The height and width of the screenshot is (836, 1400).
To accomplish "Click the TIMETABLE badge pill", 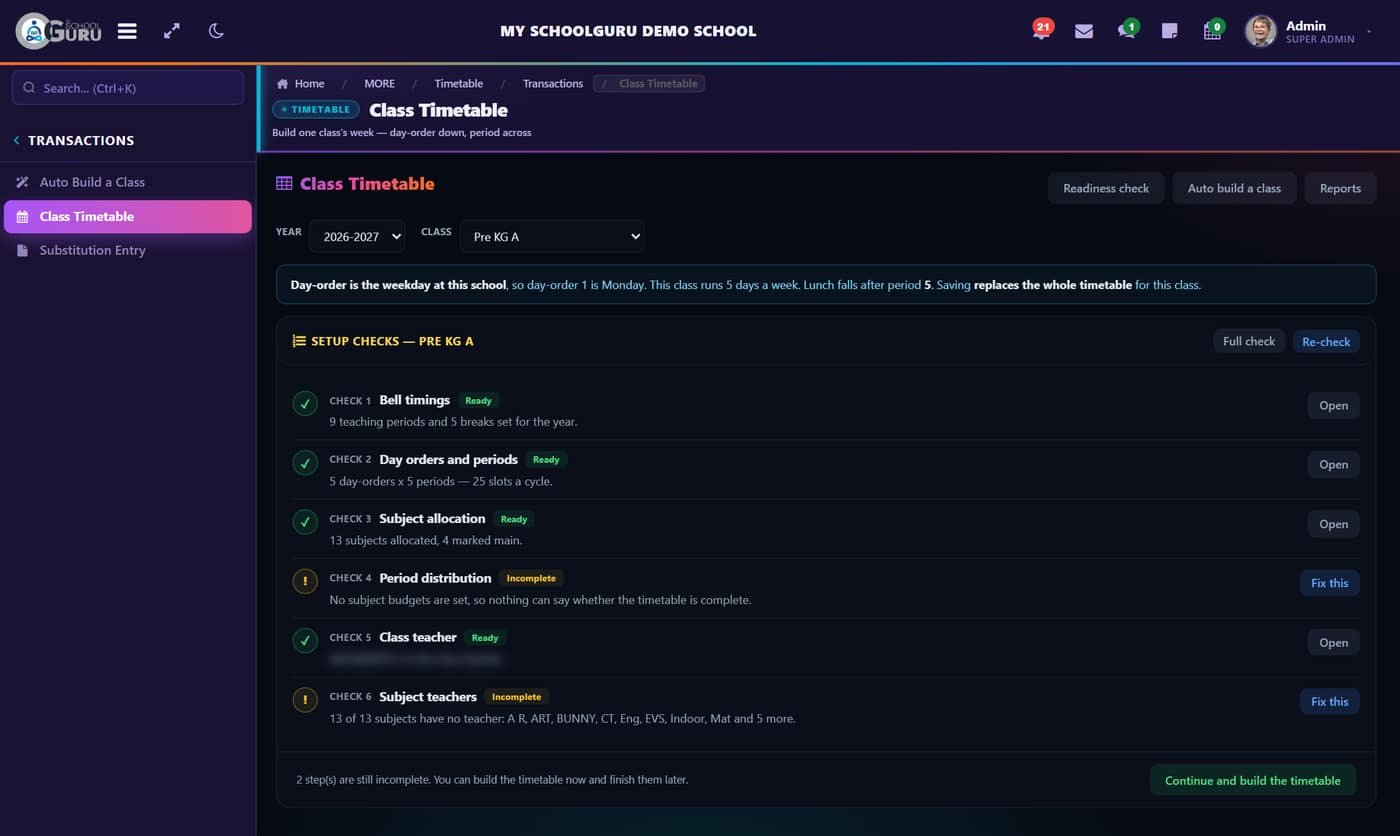I will coord(316,110).
